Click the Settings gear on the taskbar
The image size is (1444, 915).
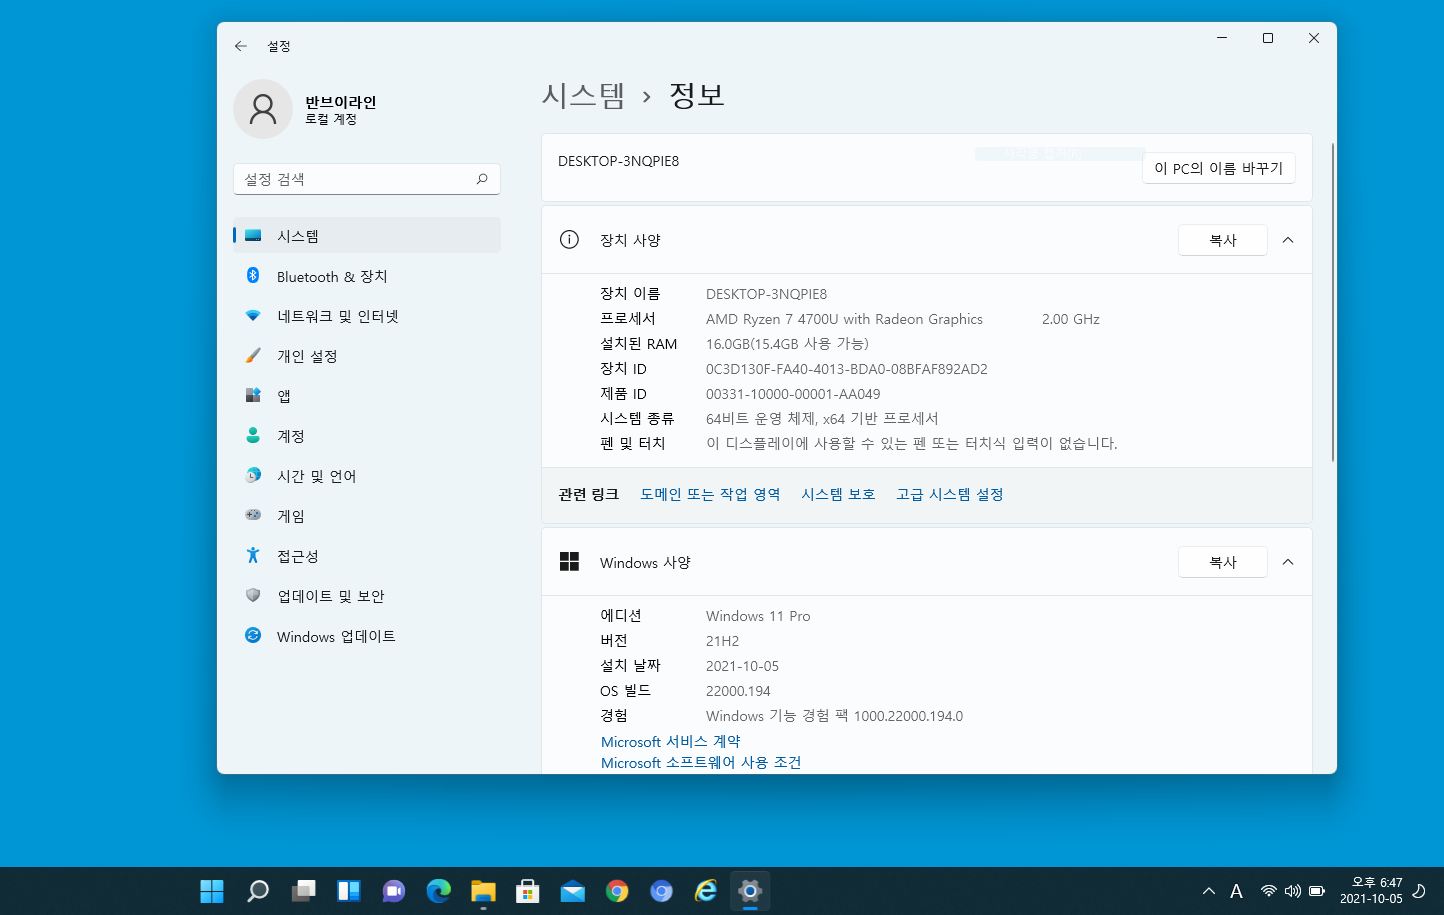[750, 891]
